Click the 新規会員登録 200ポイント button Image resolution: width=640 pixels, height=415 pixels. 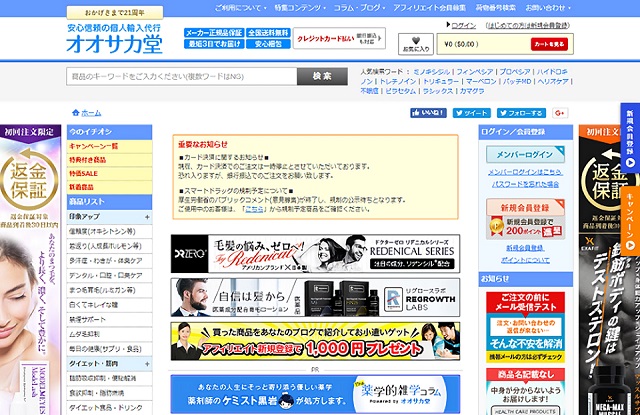point(525,219)
